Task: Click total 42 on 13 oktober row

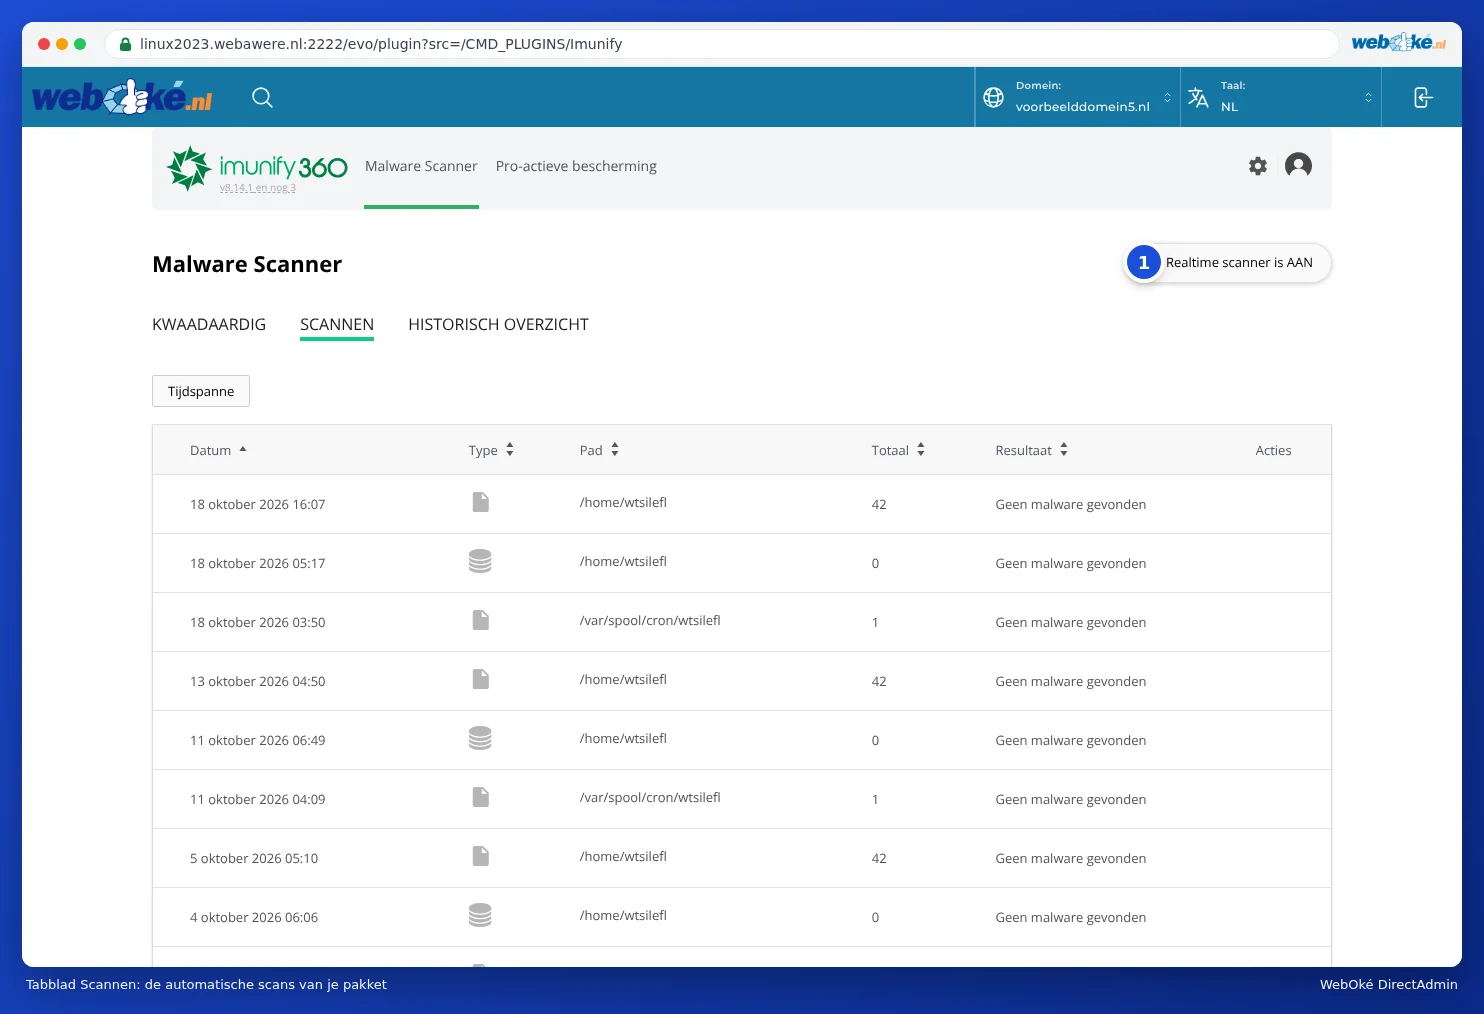Action: pos(879,681)
